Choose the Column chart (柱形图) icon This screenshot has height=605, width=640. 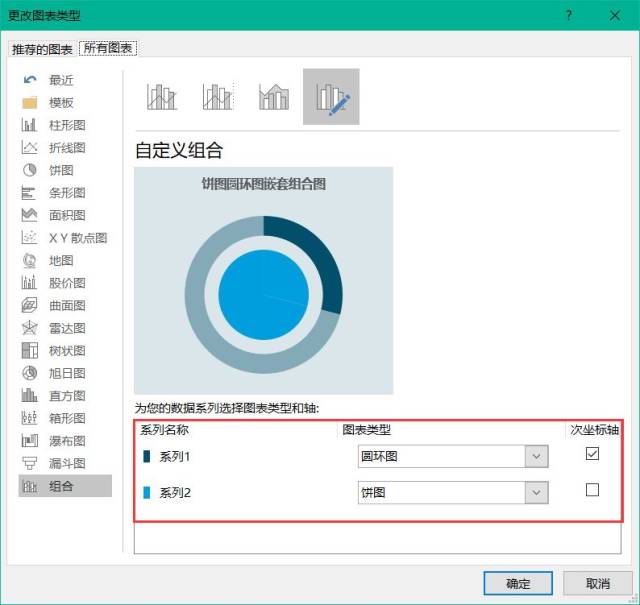(x=29, y=125)
